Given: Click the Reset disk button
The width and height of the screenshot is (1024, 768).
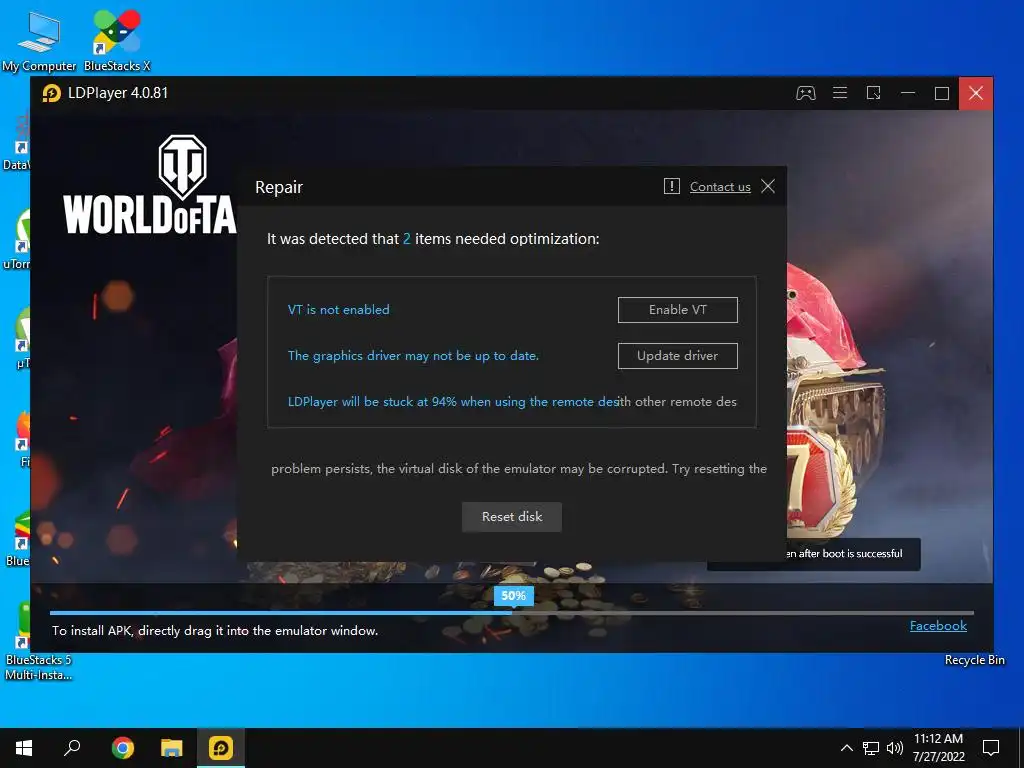Looking at the screenshot, I should [511, 517].
